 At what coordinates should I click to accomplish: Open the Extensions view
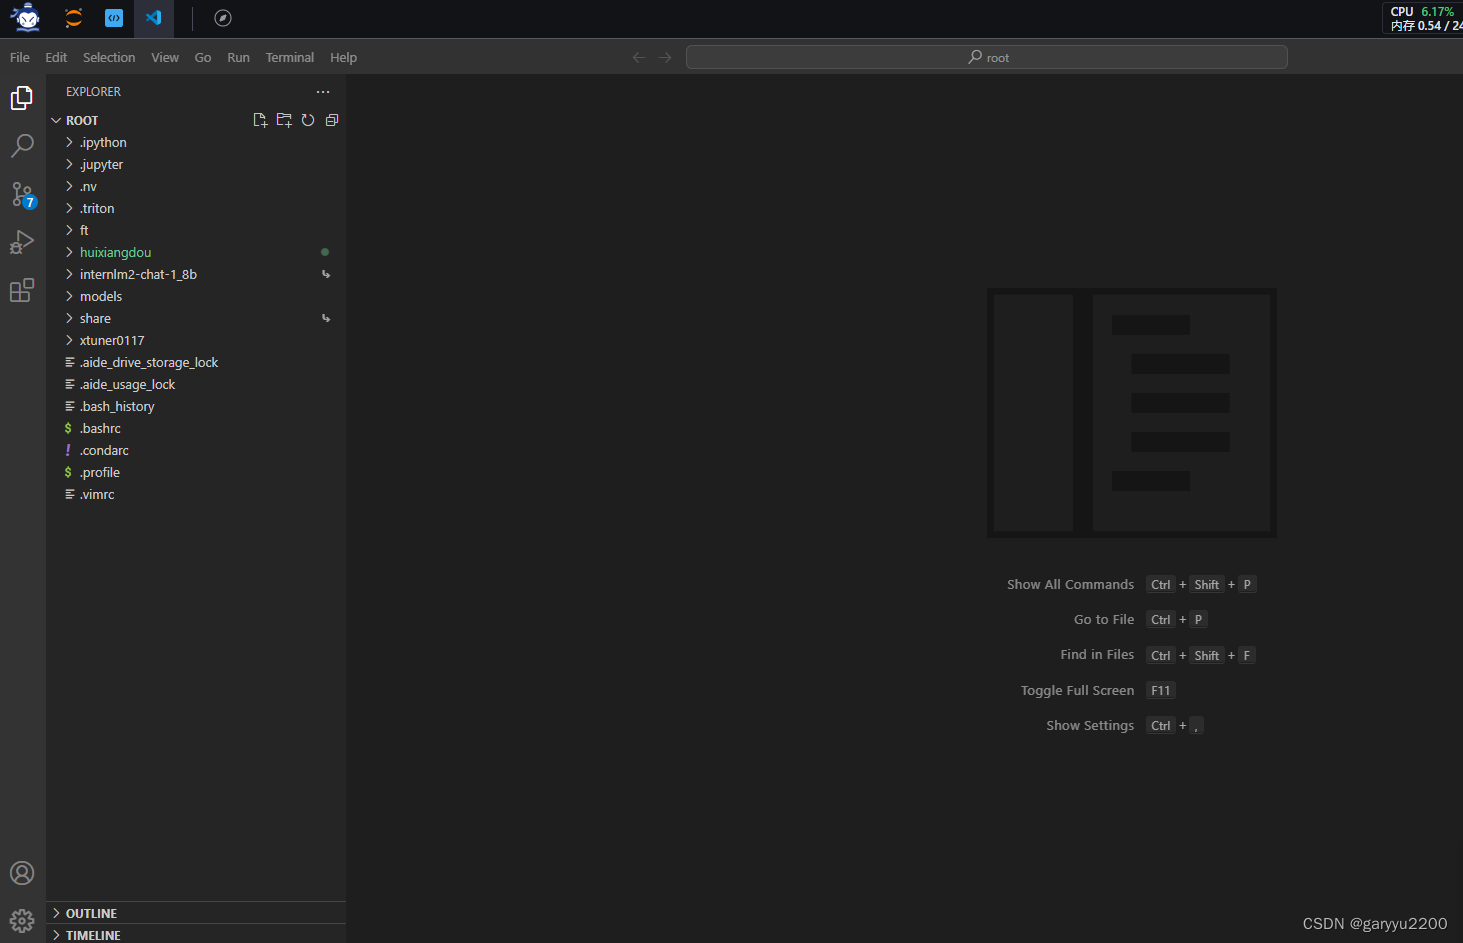(x=22, y=290)
